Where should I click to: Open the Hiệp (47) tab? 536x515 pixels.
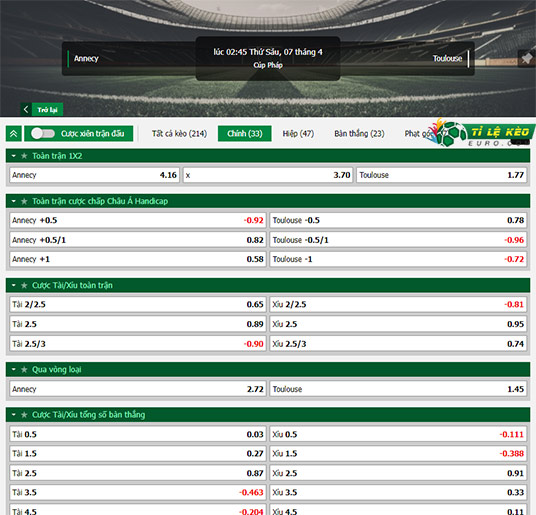[298, 134]
